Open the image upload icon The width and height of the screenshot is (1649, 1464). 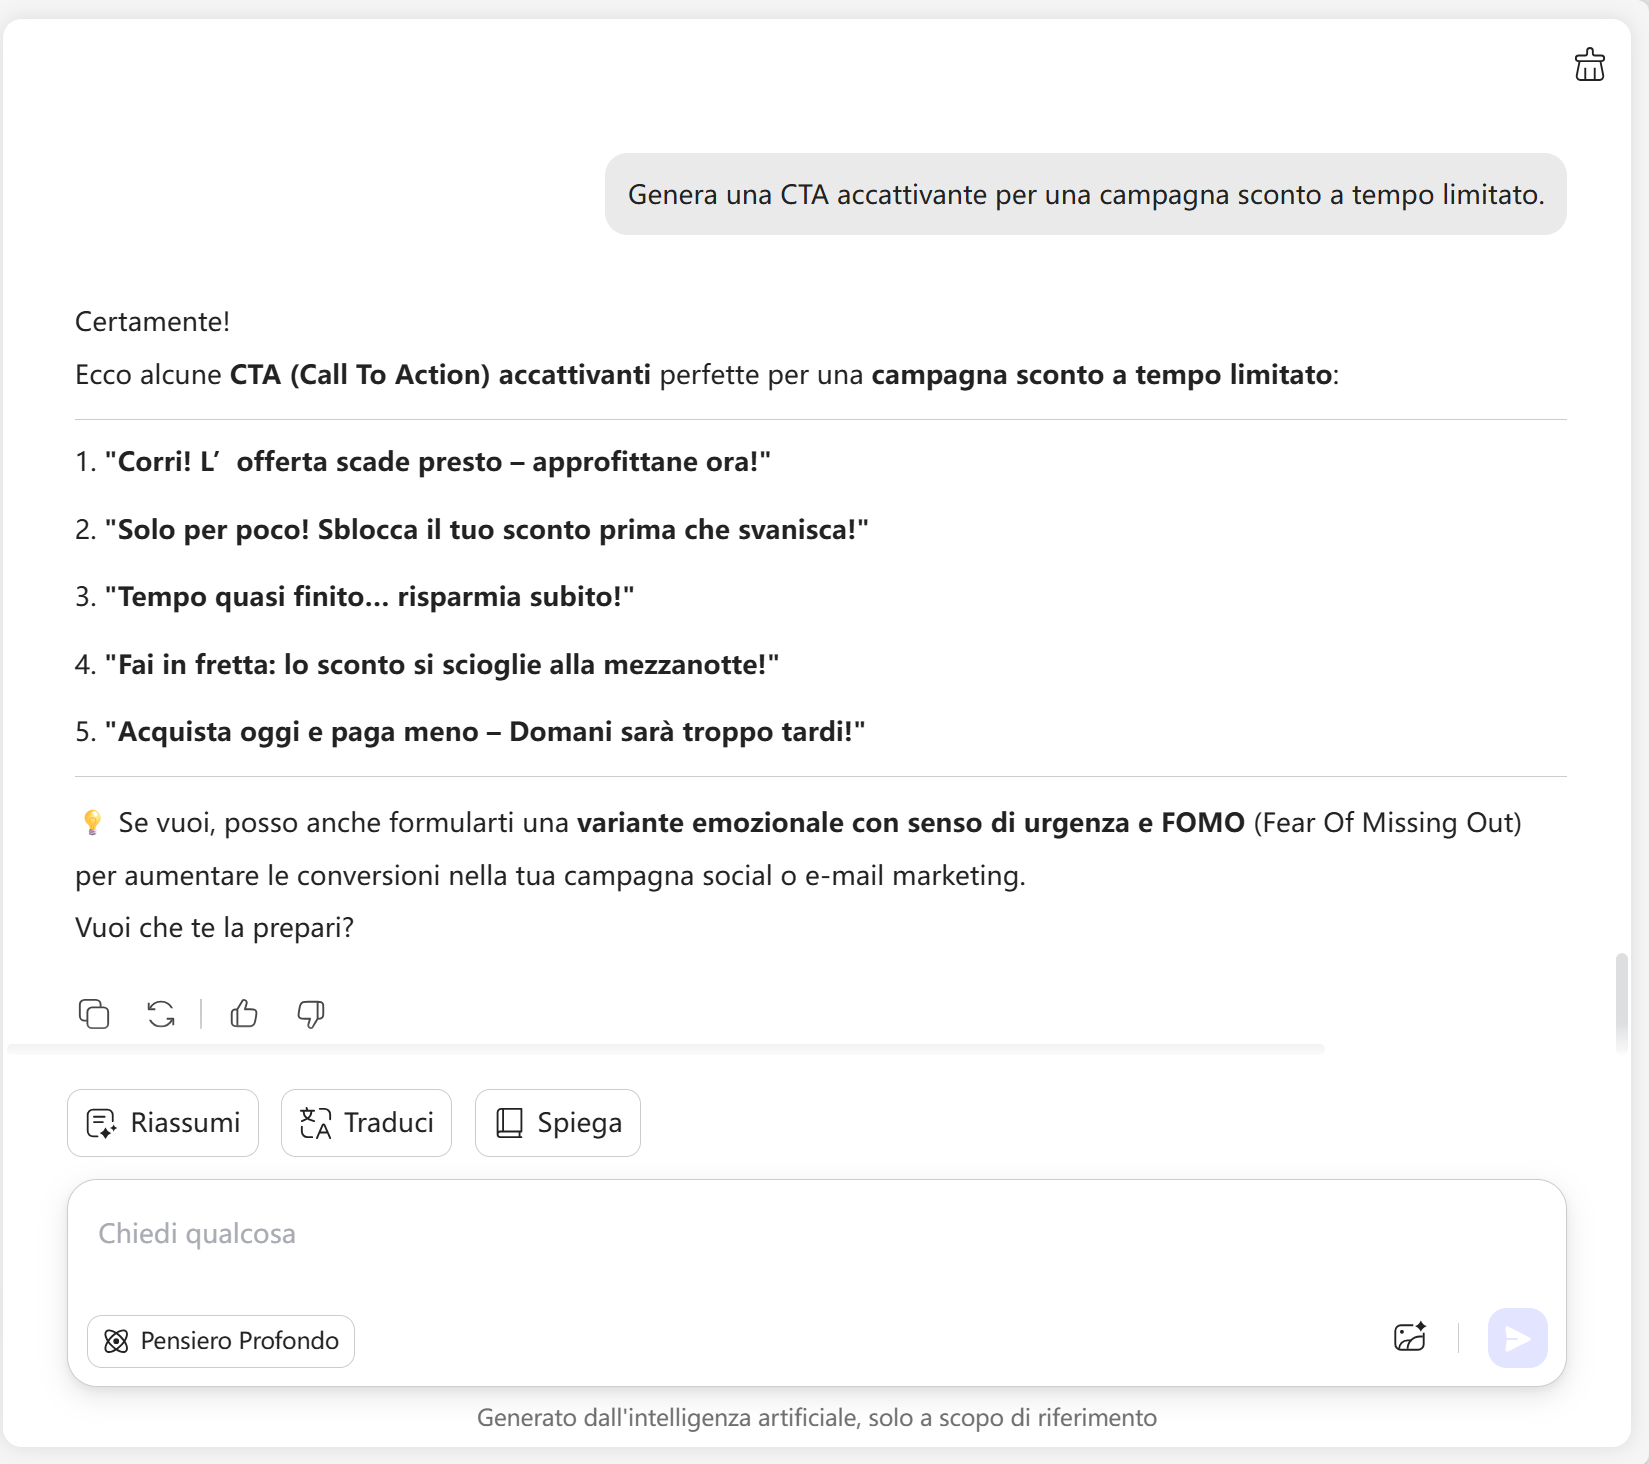pos(1410,1338)
